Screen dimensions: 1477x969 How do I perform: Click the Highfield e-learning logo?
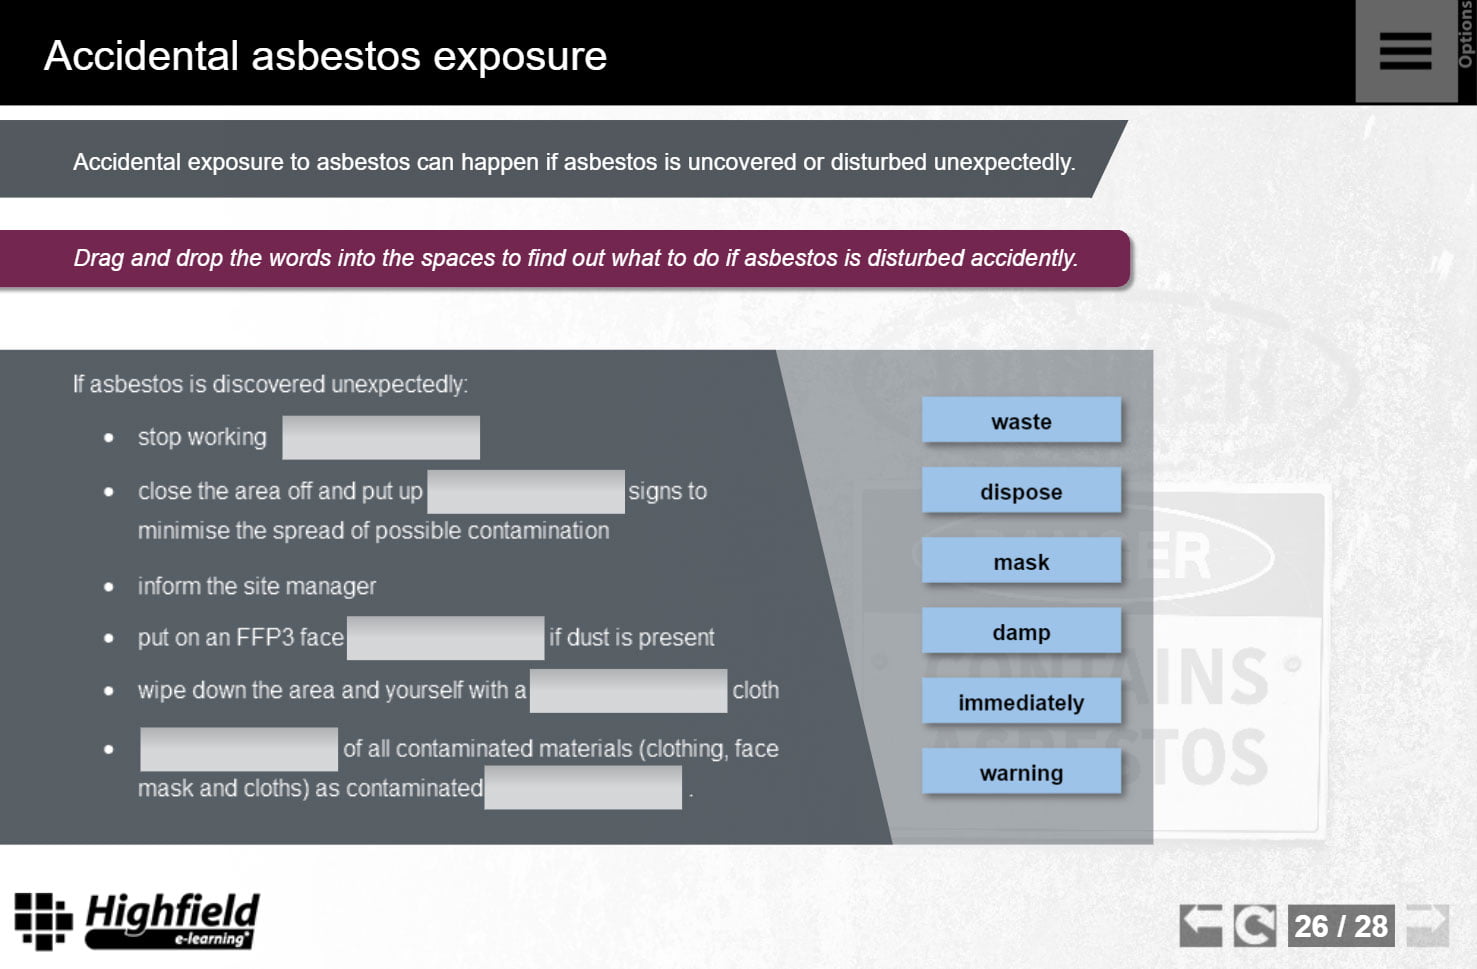pos(137,920)
